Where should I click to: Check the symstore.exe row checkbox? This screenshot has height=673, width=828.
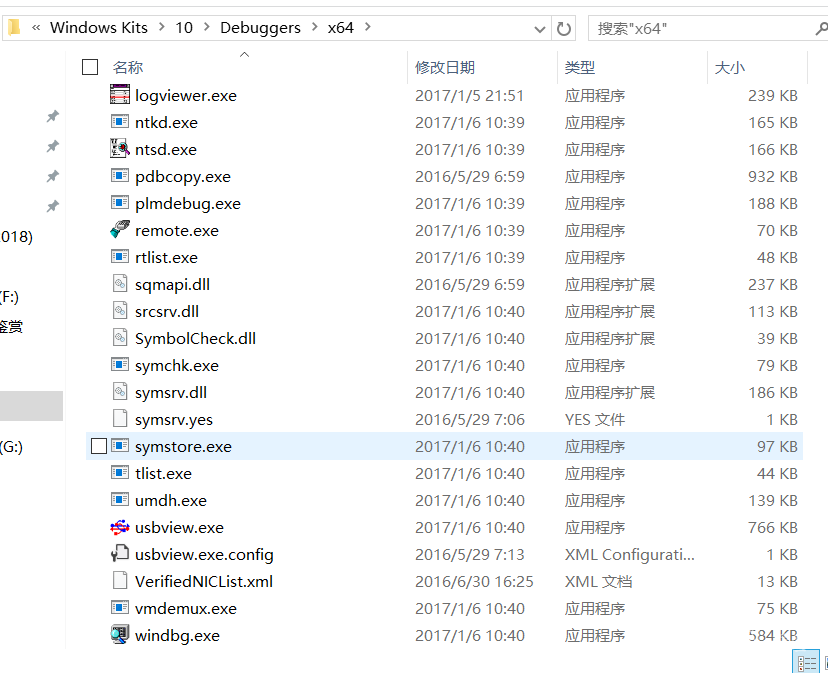[x=99, y=446]
